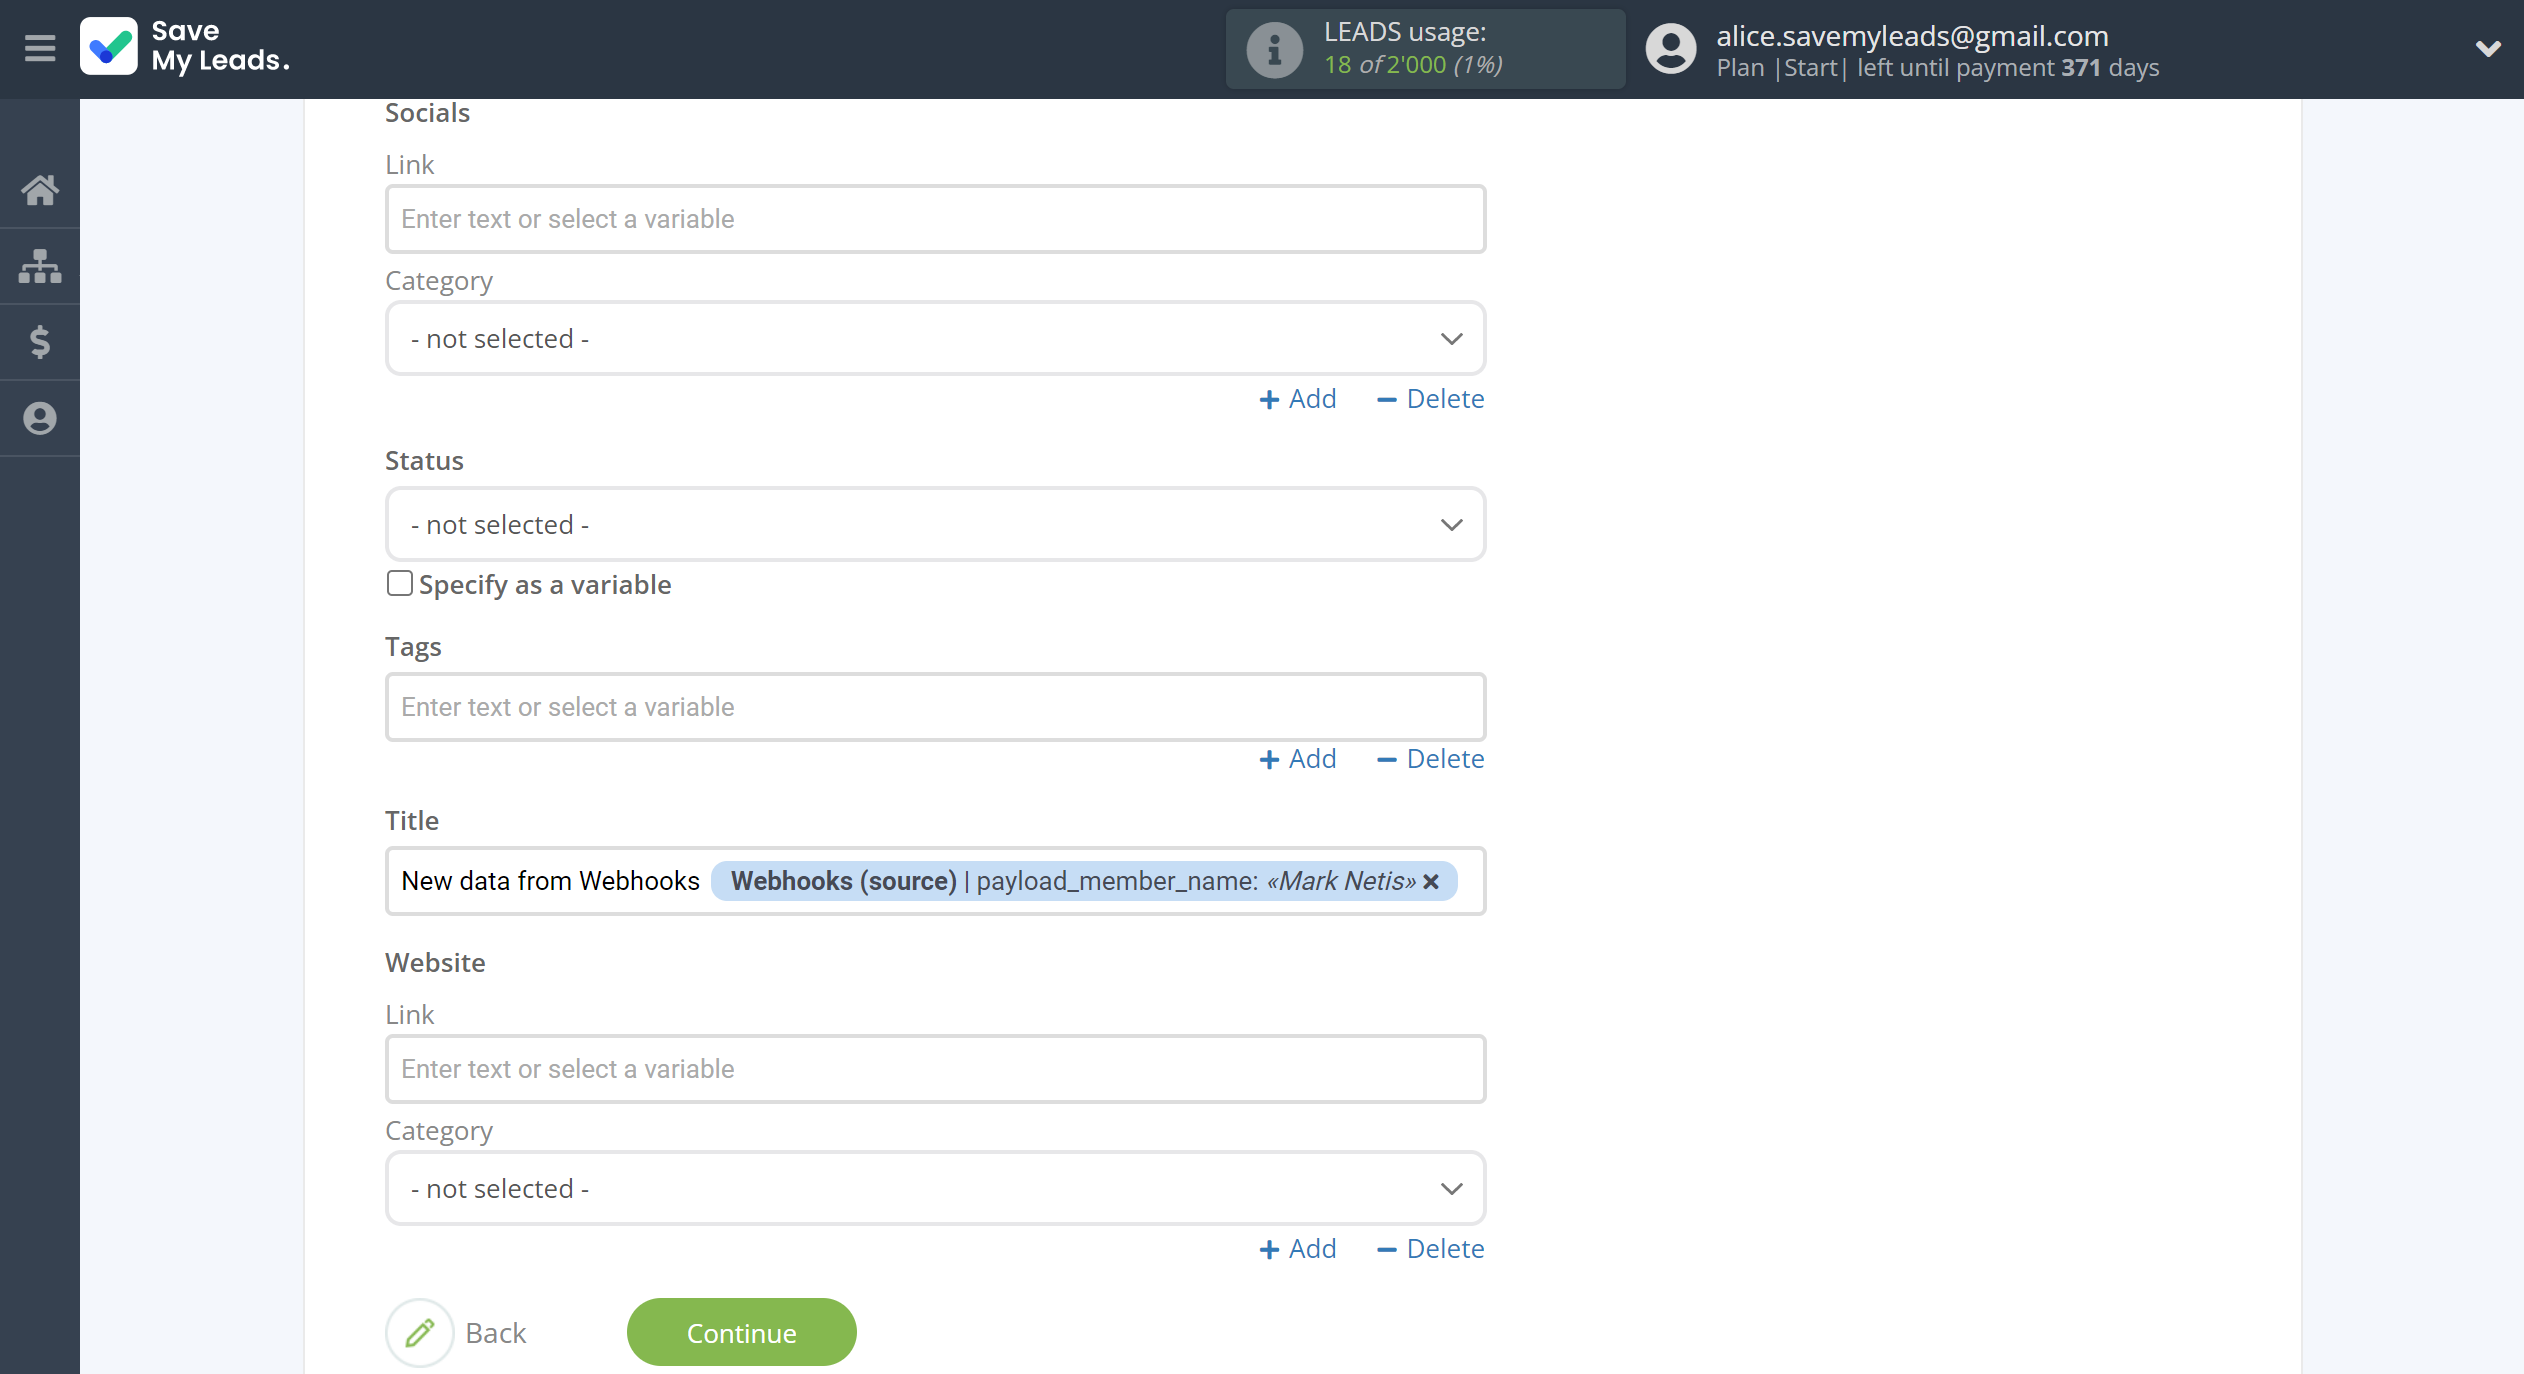Click the pencil Back icon
The height and width of the screenshot is (1374, 2524).
pos(420,1333)
